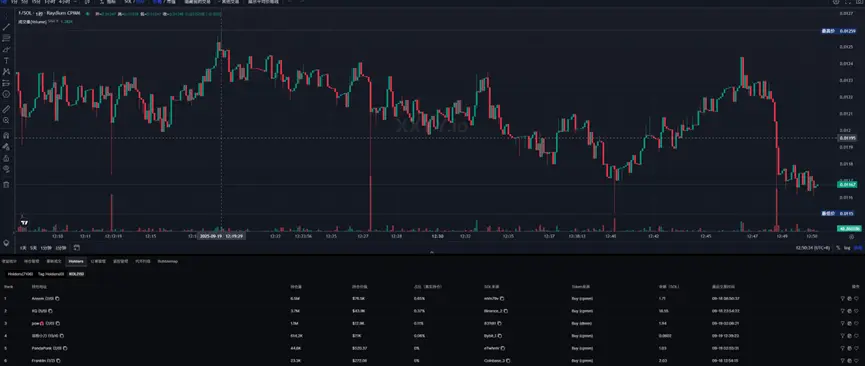
Task: Toggle percent scale button
Action: (x=839, y=248)
